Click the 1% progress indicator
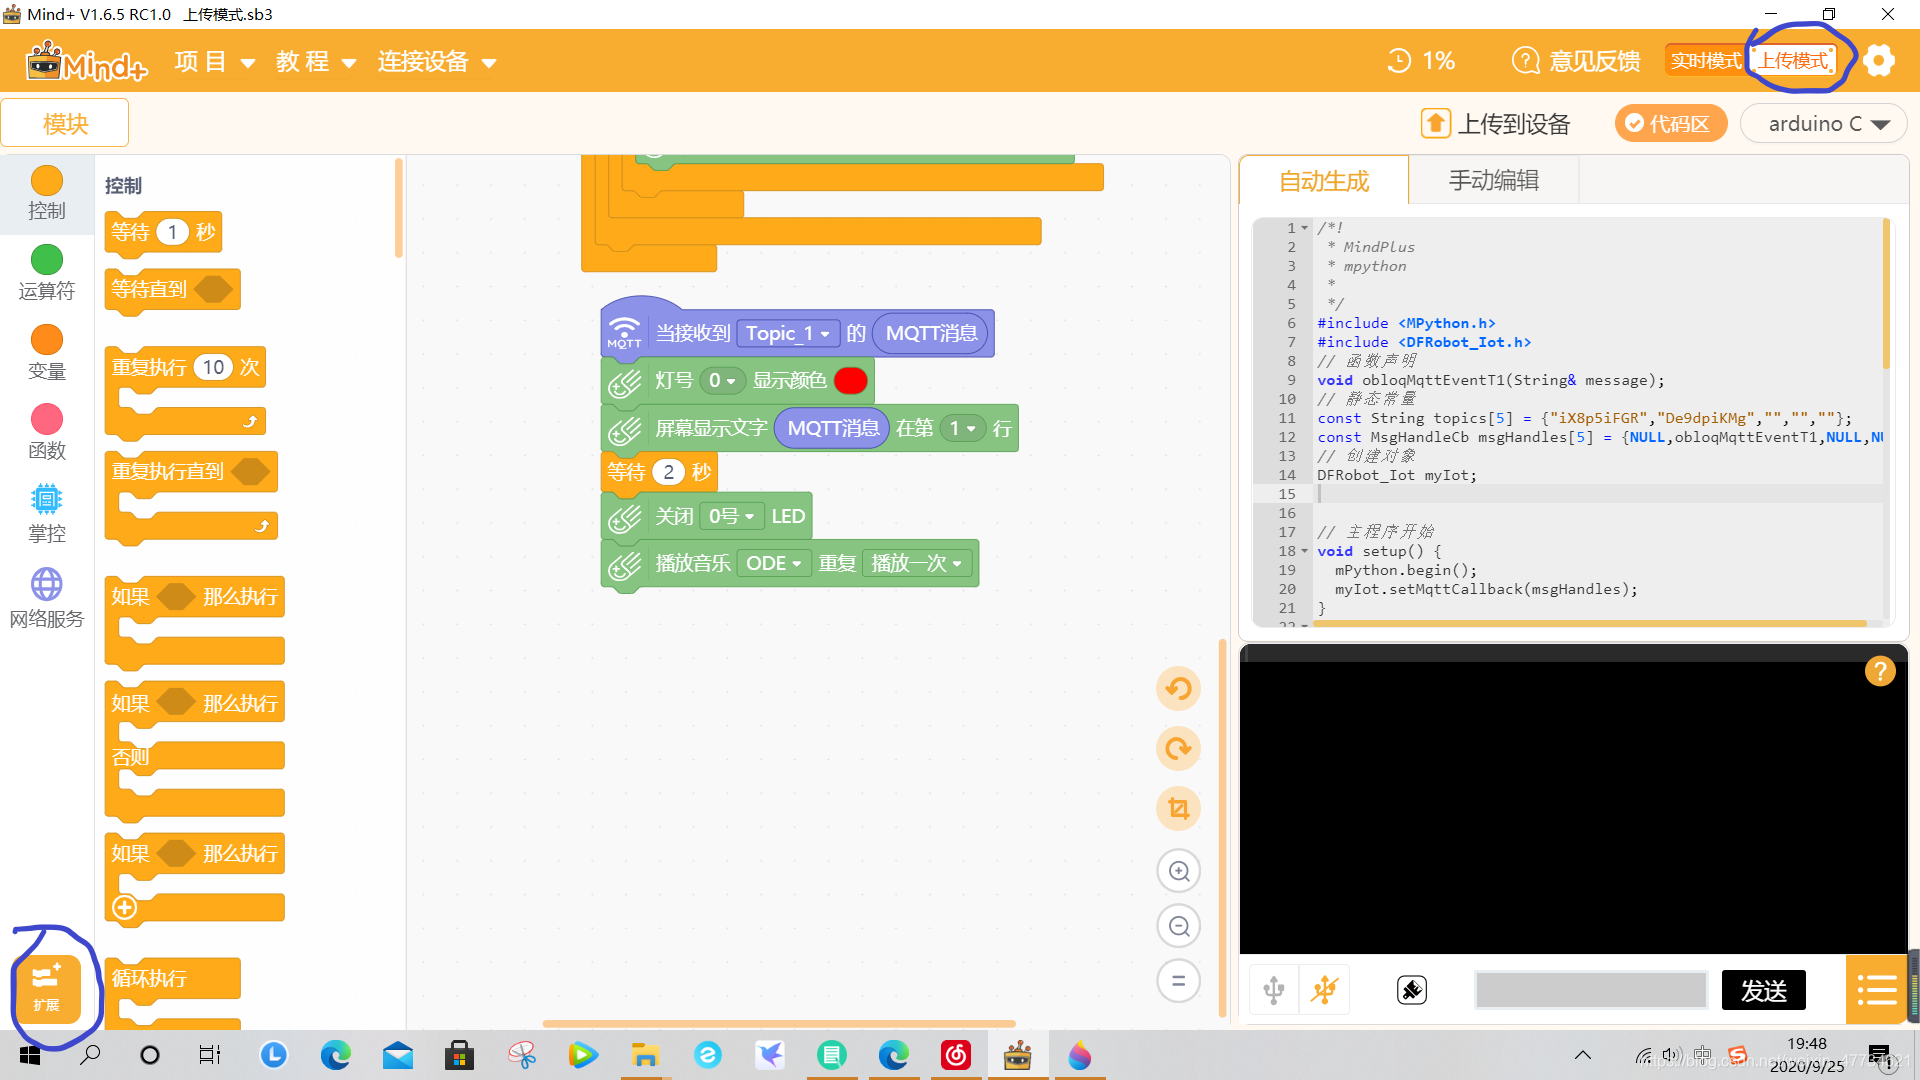This screenshot has width=1920, height=1080. pyautogui.click(x=1421, y=61)
